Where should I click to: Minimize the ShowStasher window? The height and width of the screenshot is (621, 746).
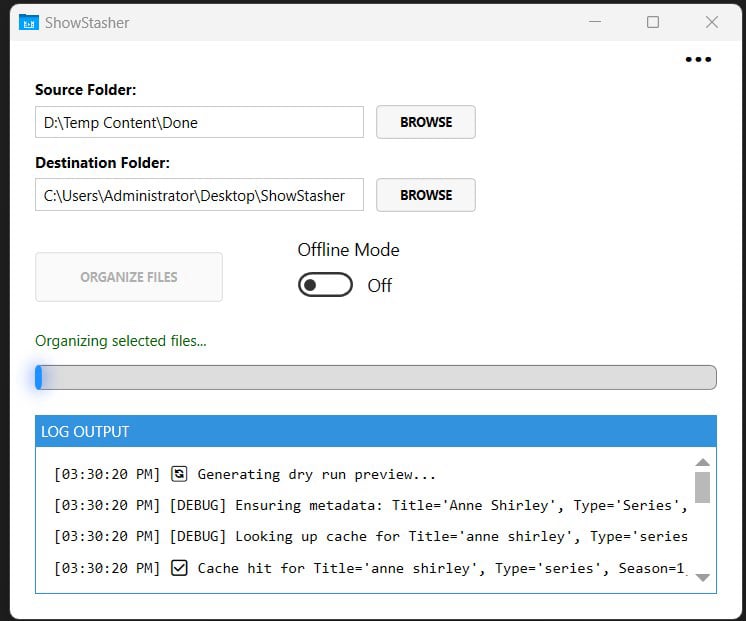[595, 22]
